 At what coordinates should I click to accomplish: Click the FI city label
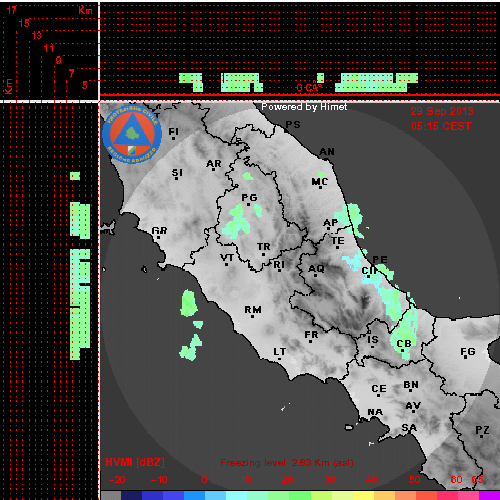coord(173,132)
